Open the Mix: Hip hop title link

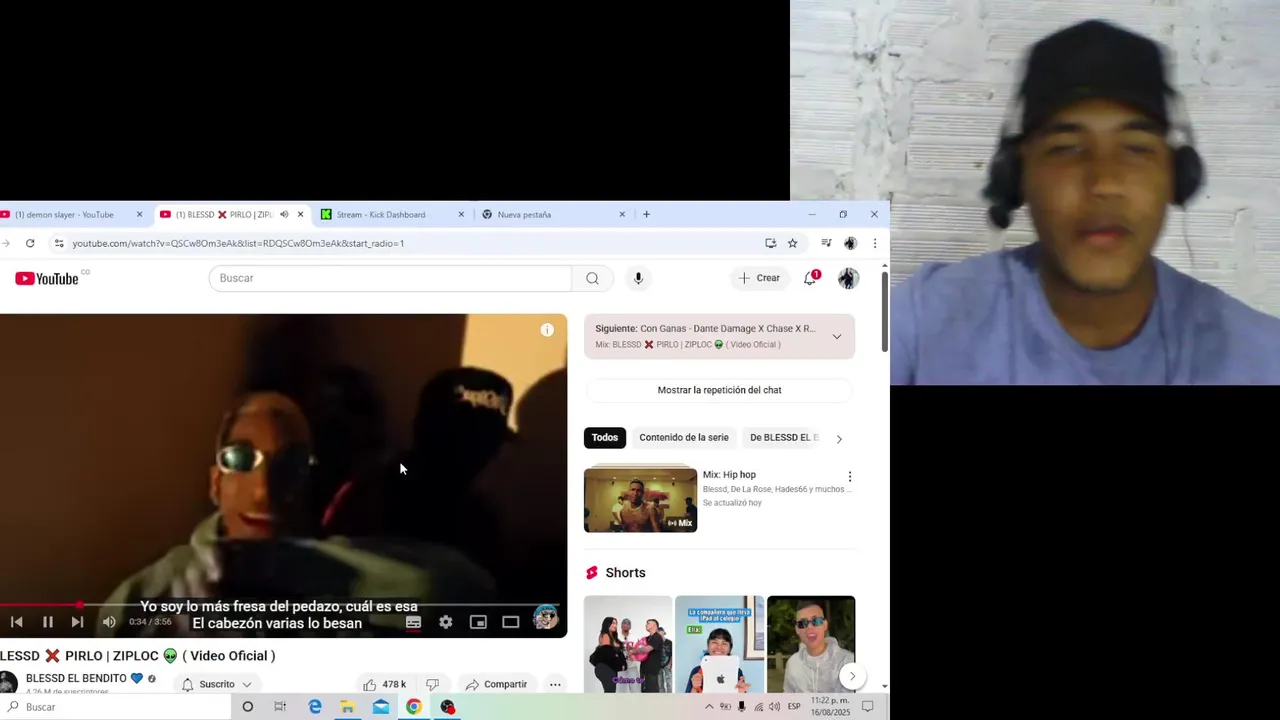729,475
